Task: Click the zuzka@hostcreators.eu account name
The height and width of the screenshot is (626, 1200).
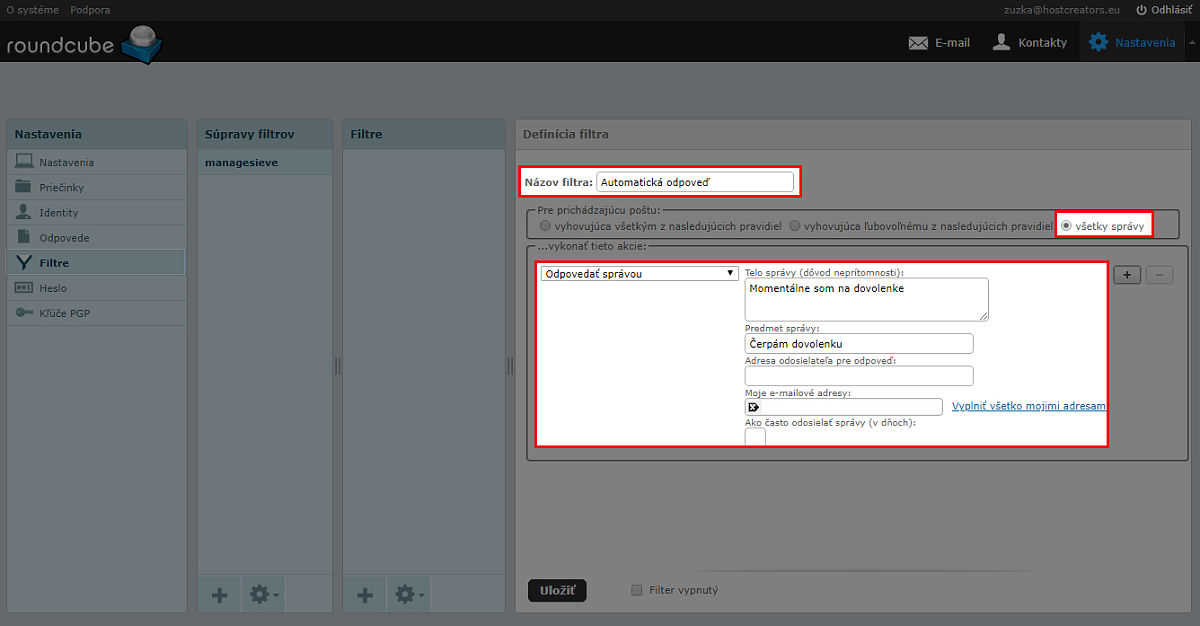Action: pyautogui.click(x=1063, y=9)
